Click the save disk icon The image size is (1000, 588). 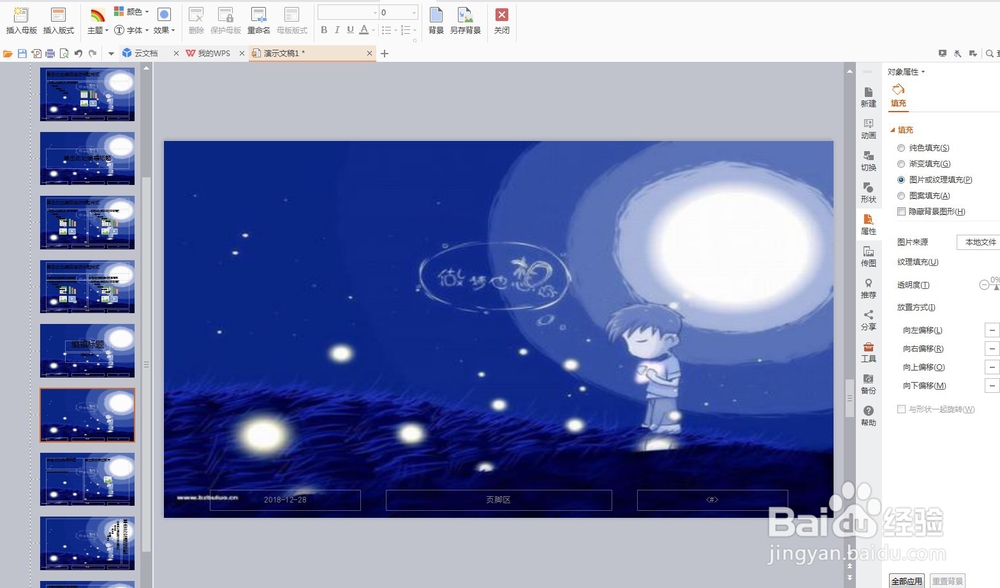(x=22, y=54)
